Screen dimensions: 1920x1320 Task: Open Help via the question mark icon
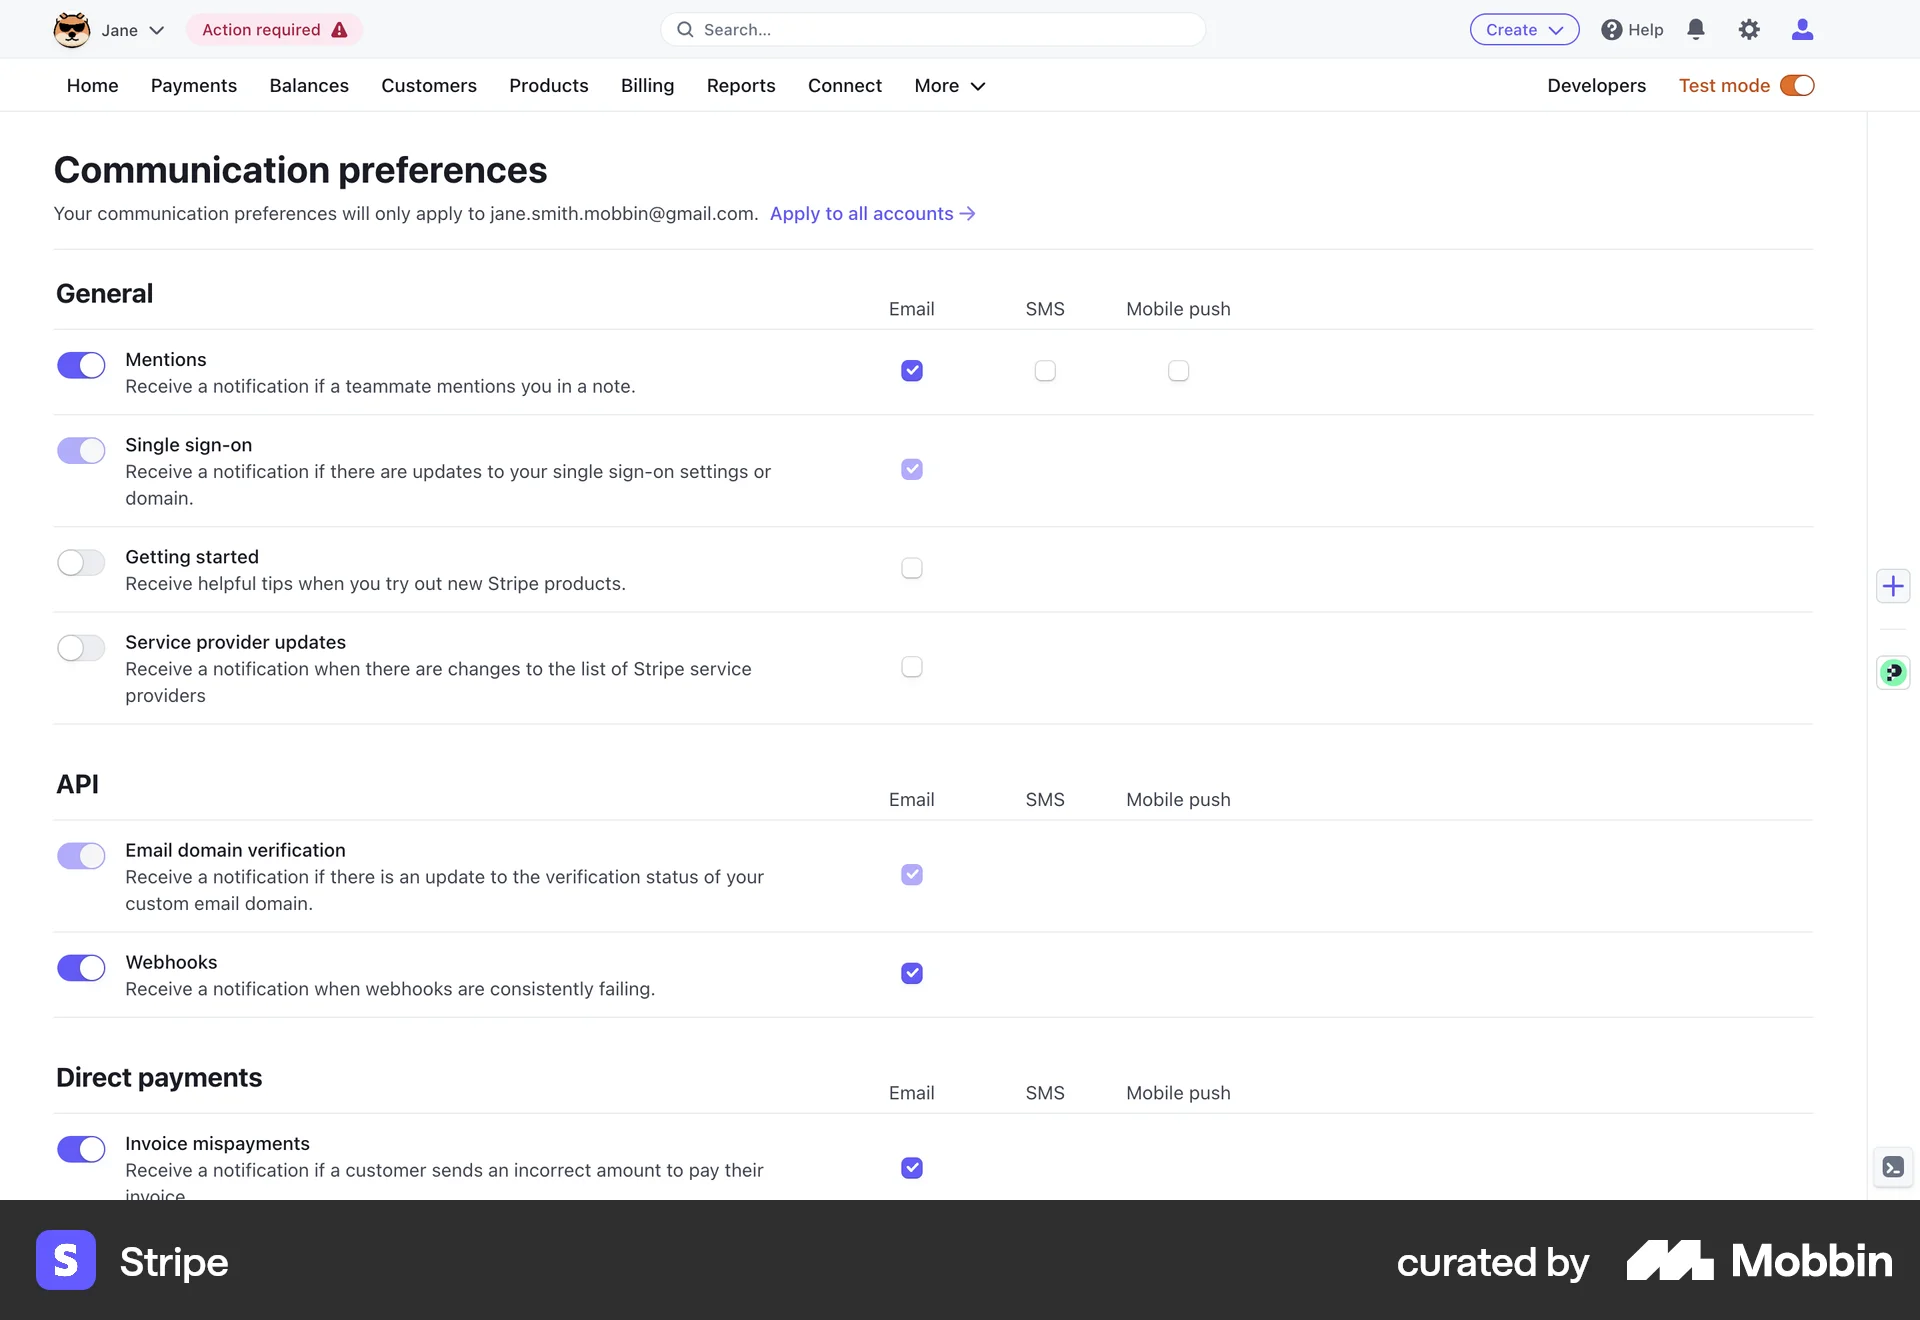[x=1631, y=29]
